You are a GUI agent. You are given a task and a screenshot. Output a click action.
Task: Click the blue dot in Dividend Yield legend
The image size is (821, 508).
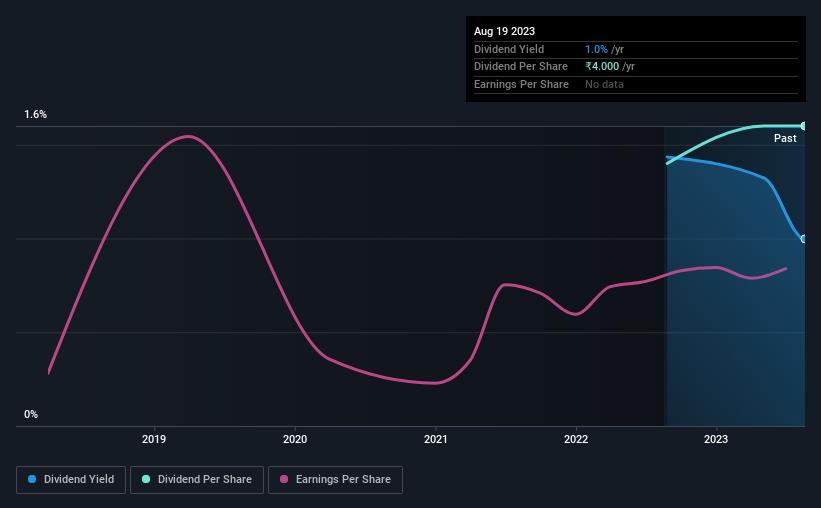(33, 480)
